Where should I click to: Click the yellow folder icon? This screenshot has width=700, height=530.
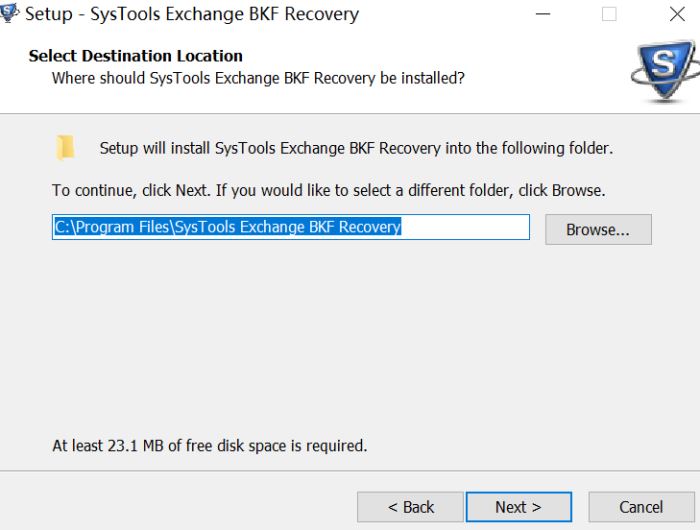65,148
